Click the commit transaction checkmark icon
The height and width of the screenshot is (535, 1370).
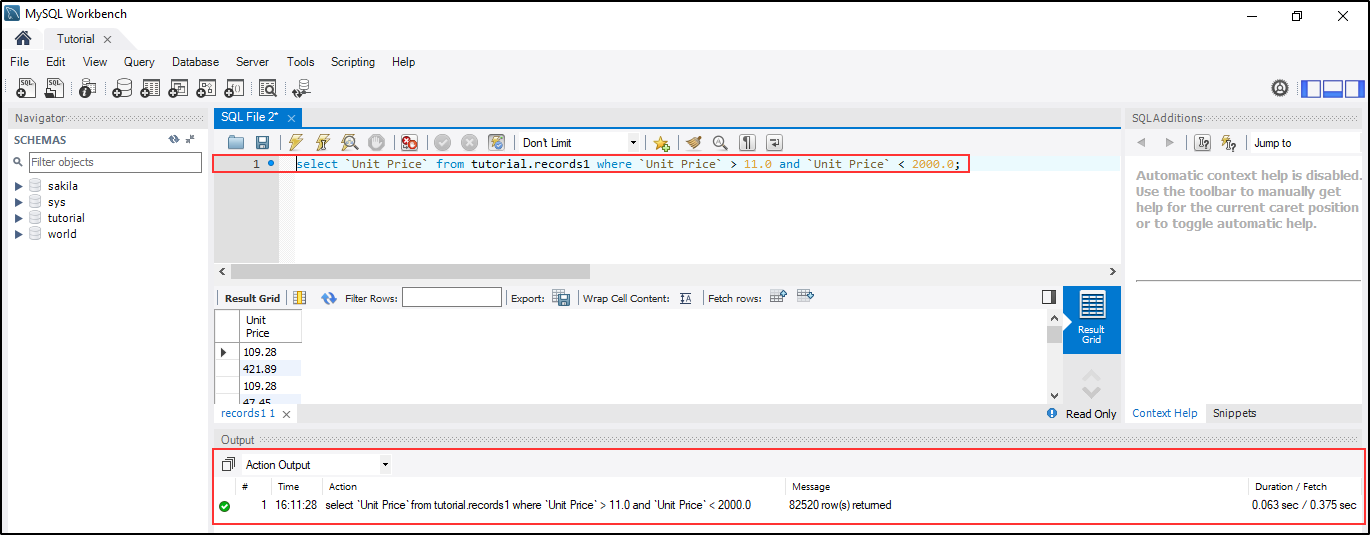coord(442,143)
